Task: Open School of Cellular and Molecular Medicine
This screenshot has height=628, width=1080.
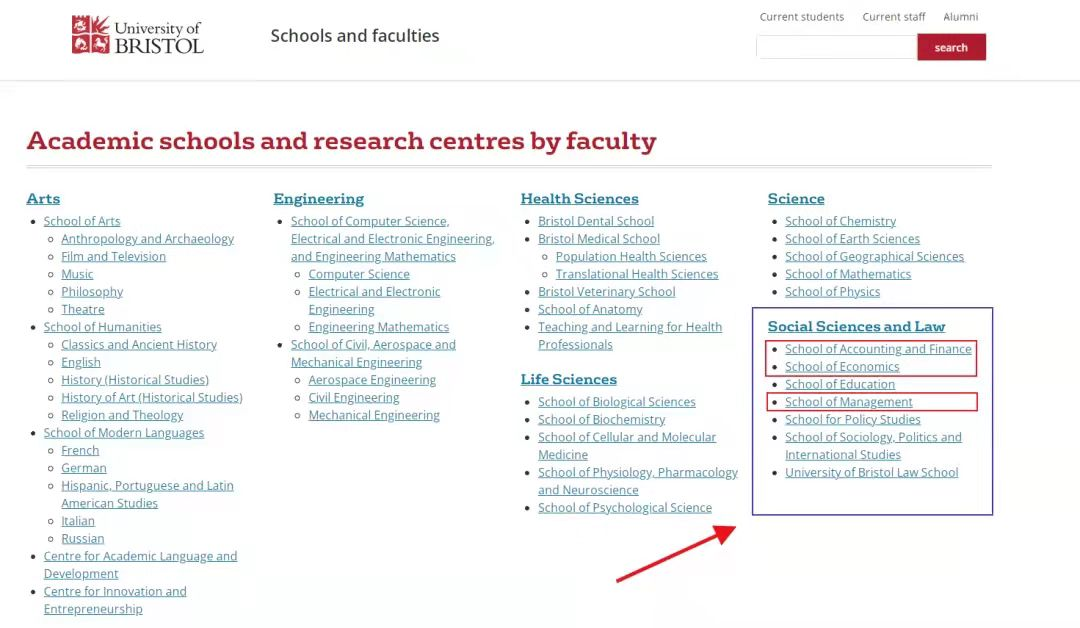Action: pos(627,446)
